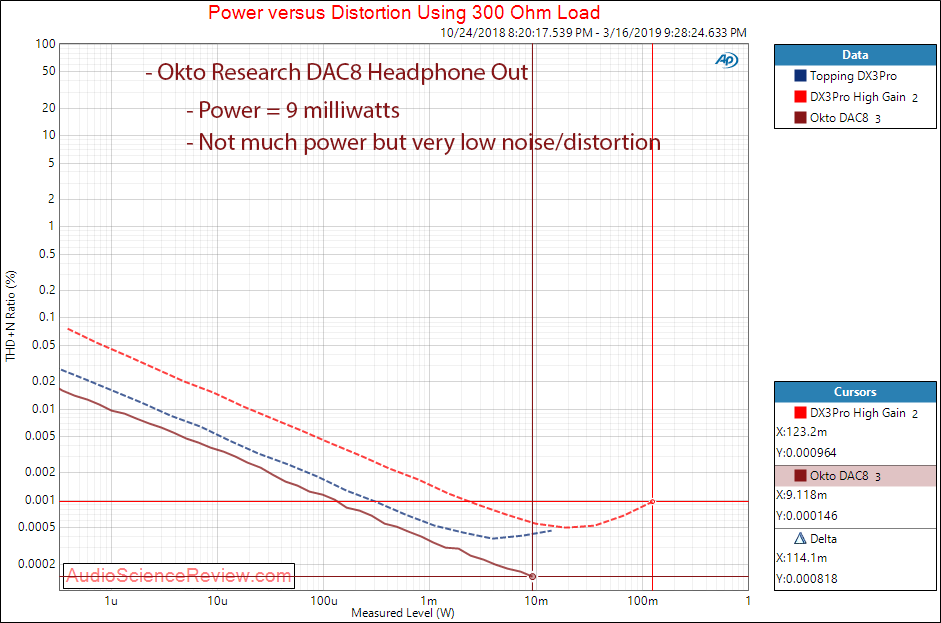The height and width of the screenshot is (623, 941).
Task: Click the measurement timestamp text below the title
Action: click(x=594, y=32)
